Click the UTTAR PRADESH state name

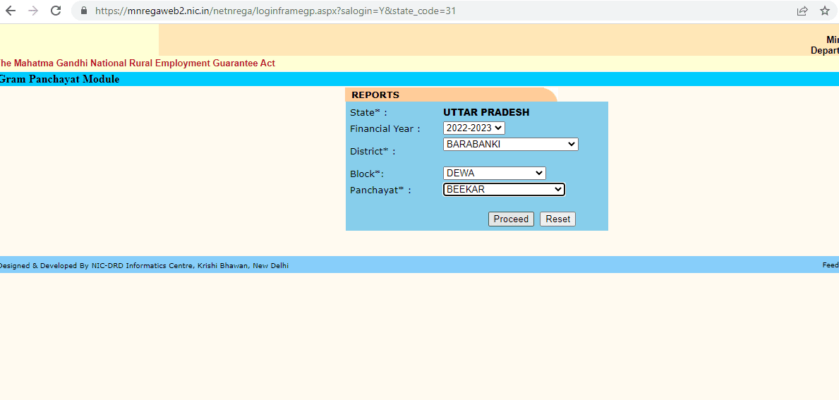click(x=486, y=112)
